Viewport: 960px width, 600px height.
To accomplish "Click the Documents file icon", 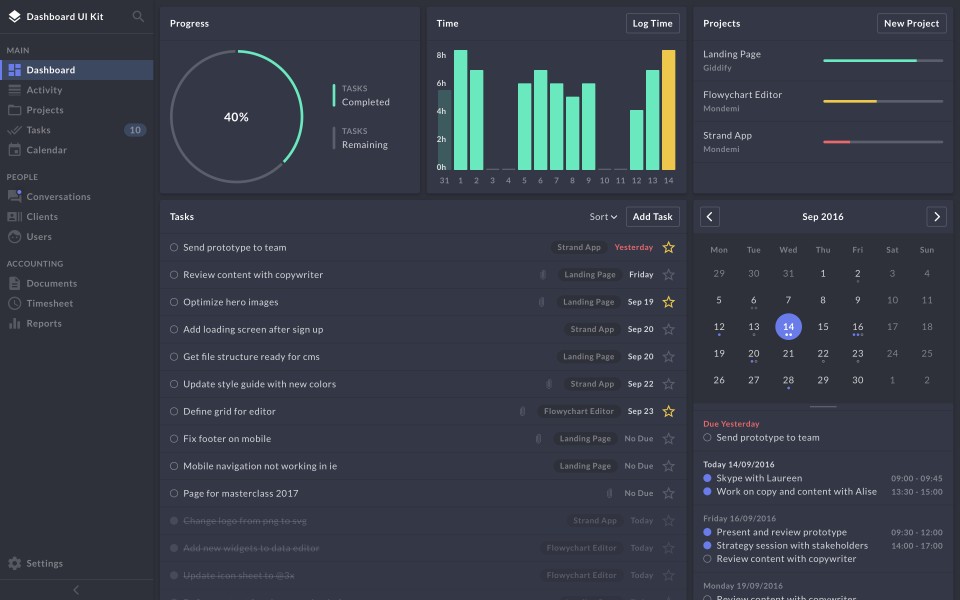I will click(15, 283).
